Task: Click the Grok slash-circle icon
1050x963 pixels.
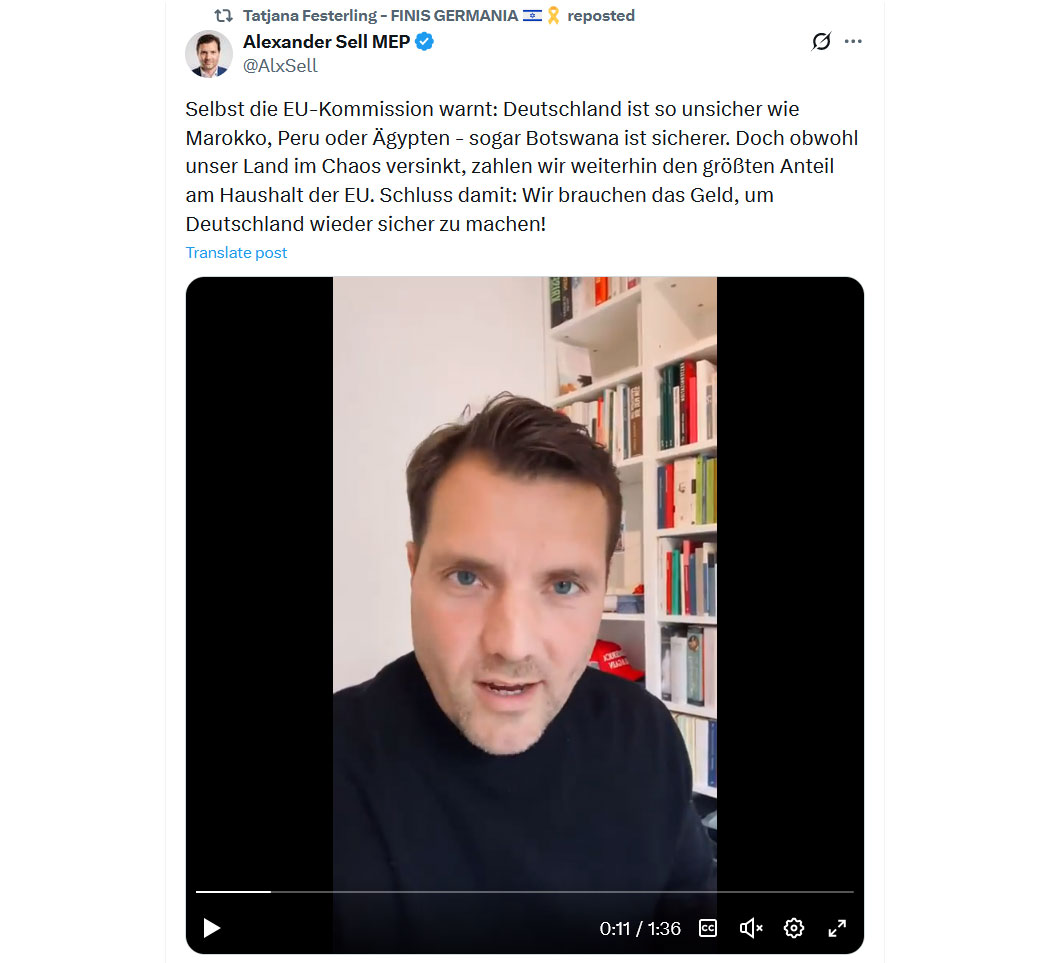Action: [x=821, y=42]
